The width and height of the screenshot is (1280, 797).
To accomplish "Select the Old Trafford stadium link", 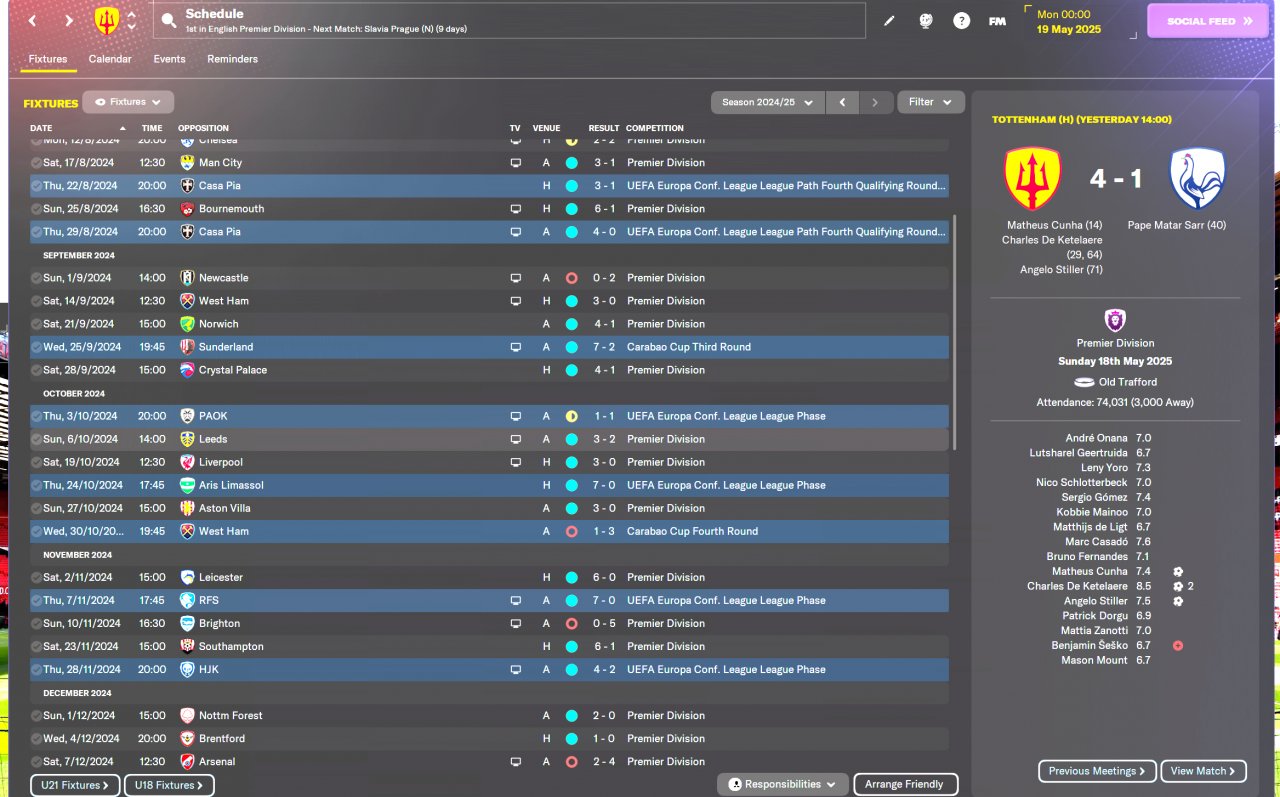I will pos(1127,382).
